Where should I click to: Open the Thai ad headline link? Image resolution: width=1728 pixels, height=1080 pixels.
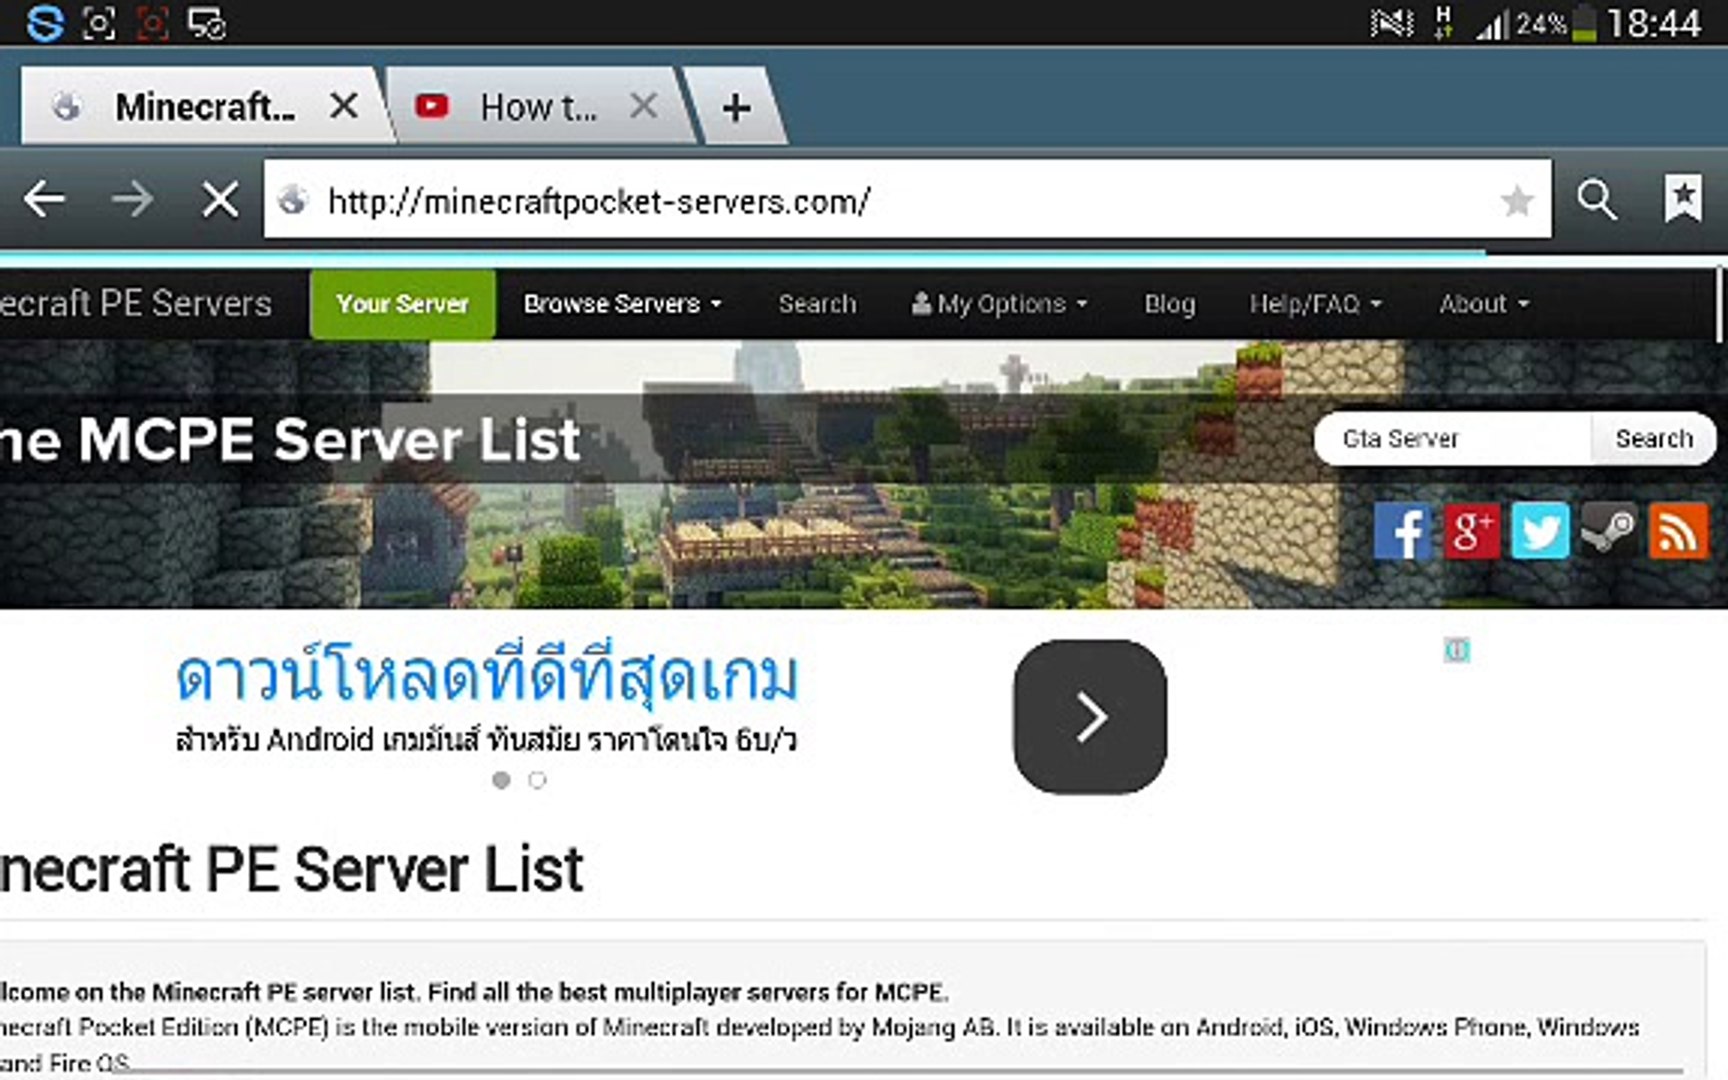pyautogui.click(x=487, y=677)
